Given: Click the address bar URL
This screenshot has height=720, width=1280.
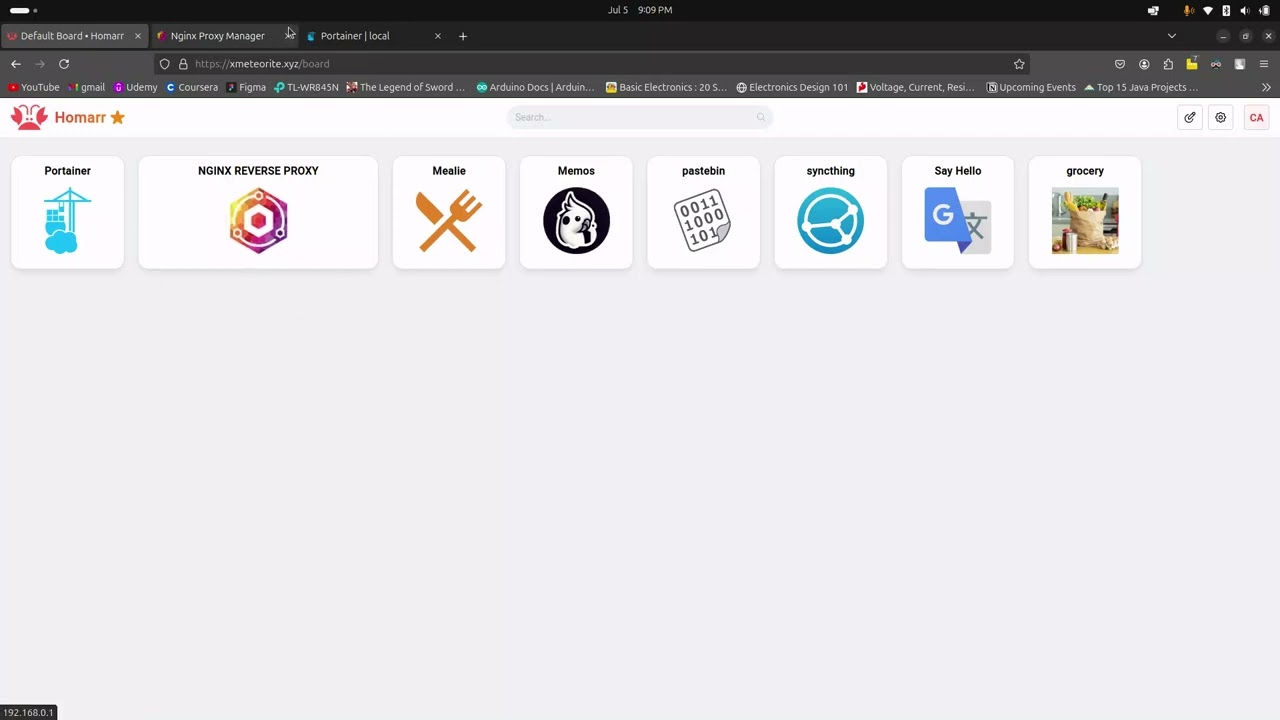Looking at the screenshot, I should click(x=262, y=64).
